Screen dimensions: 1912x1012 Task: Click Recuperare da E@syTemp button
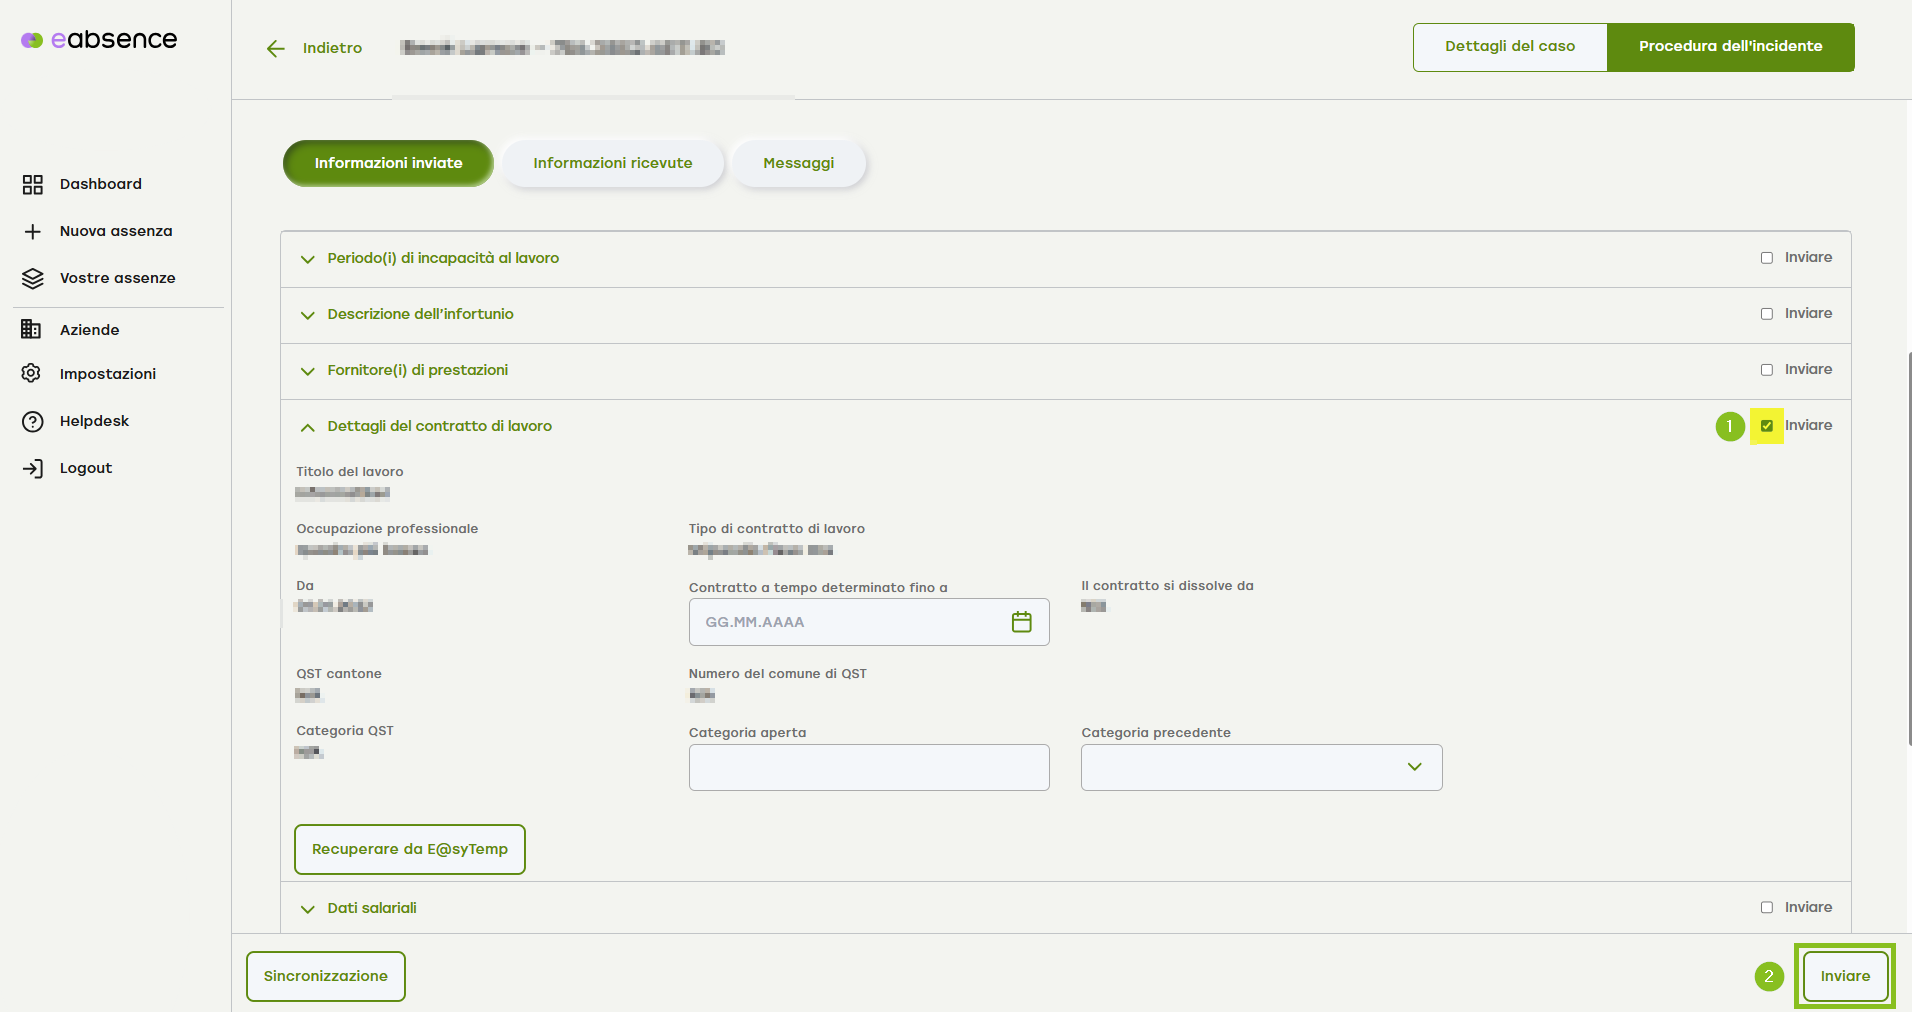[x=410, y=849]
